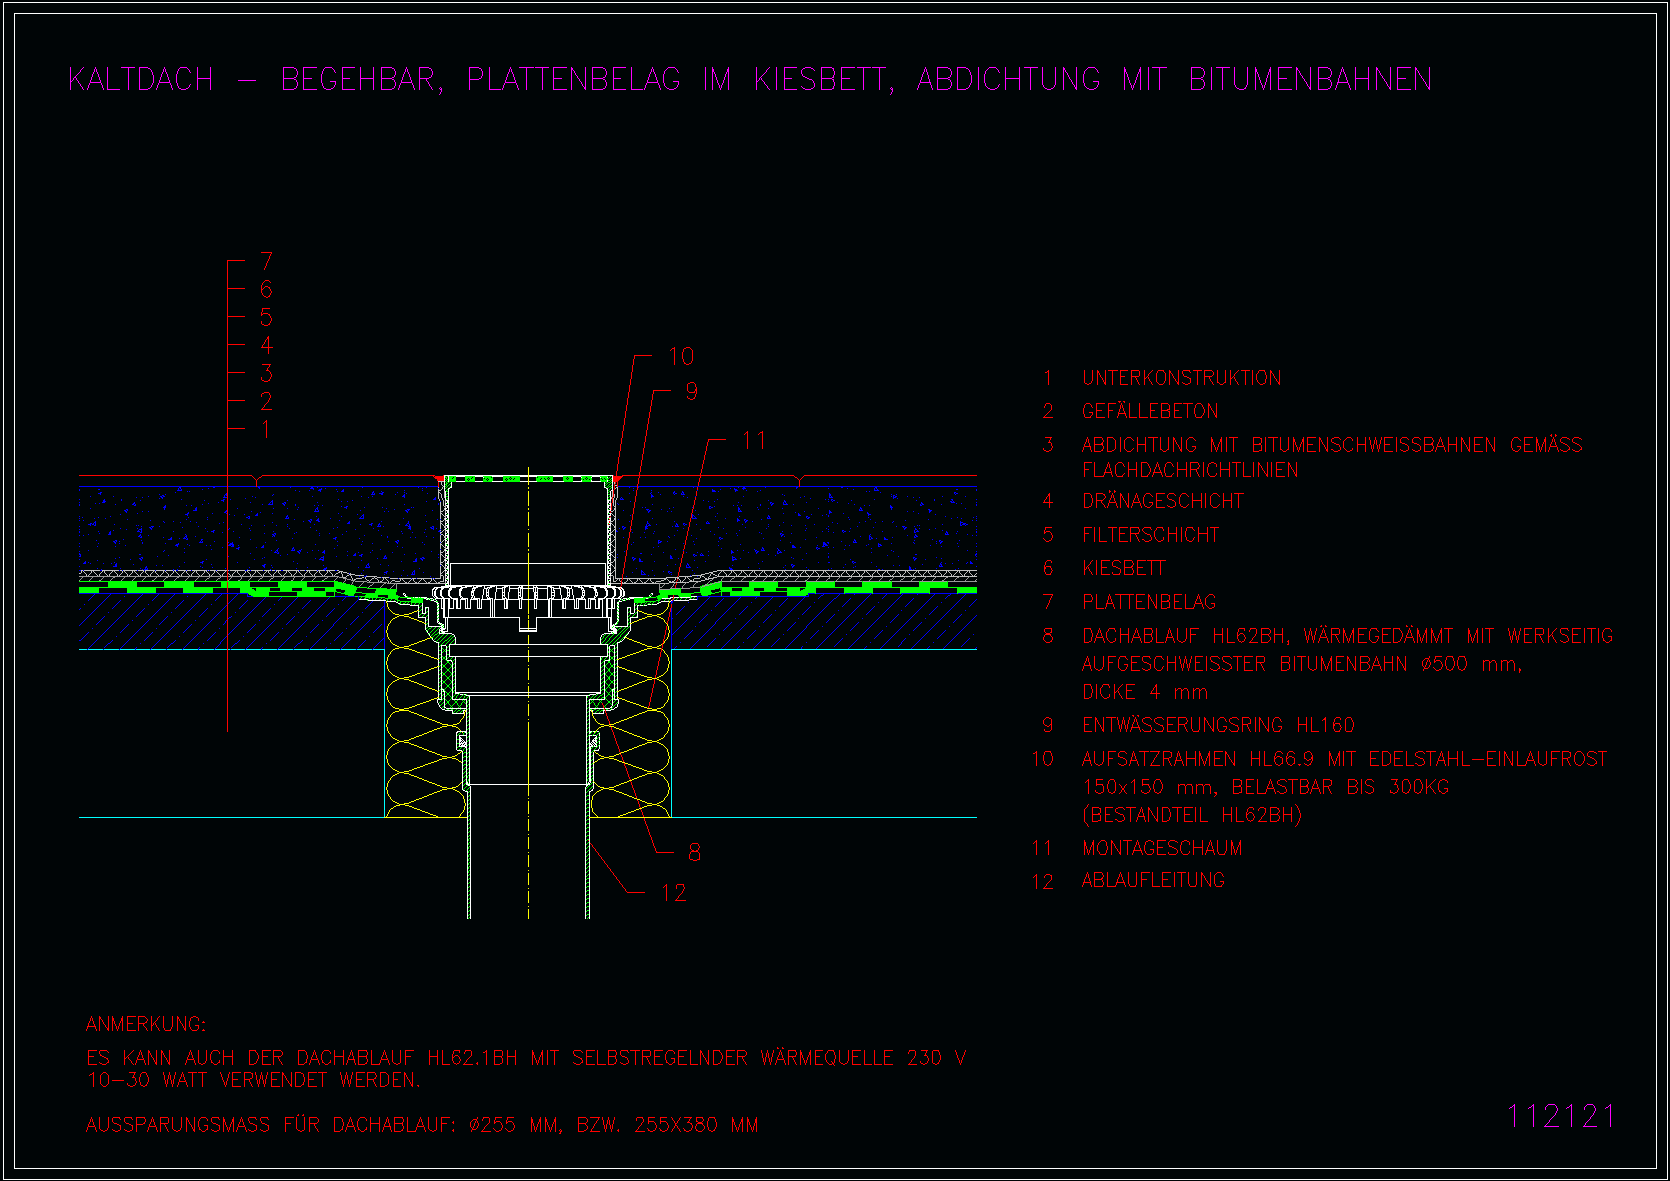Select the AUFGESCHWEISSTER BITUMENBAHN ø500 mm line
Screen dimensions: 1670x1181
(x=1302, y=664)
